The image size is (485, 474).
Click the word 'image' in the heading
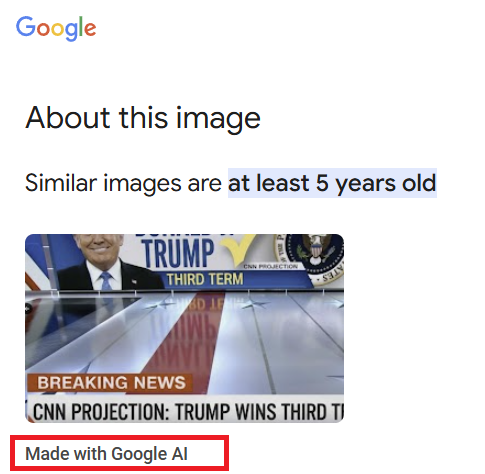pos(218,118)
